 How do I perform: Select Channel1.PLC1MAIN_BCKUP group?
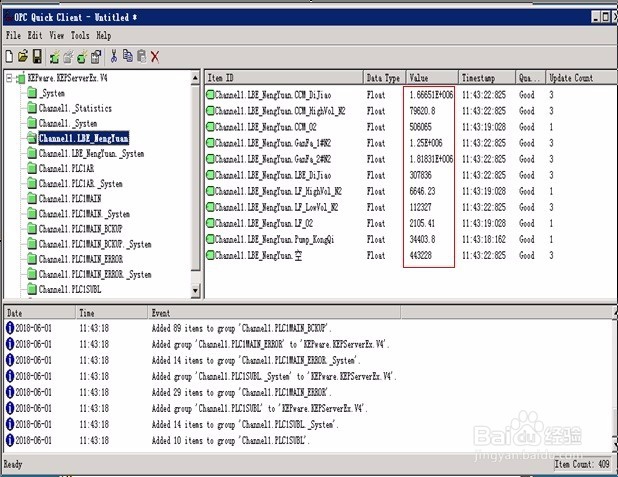click(80, 229)
